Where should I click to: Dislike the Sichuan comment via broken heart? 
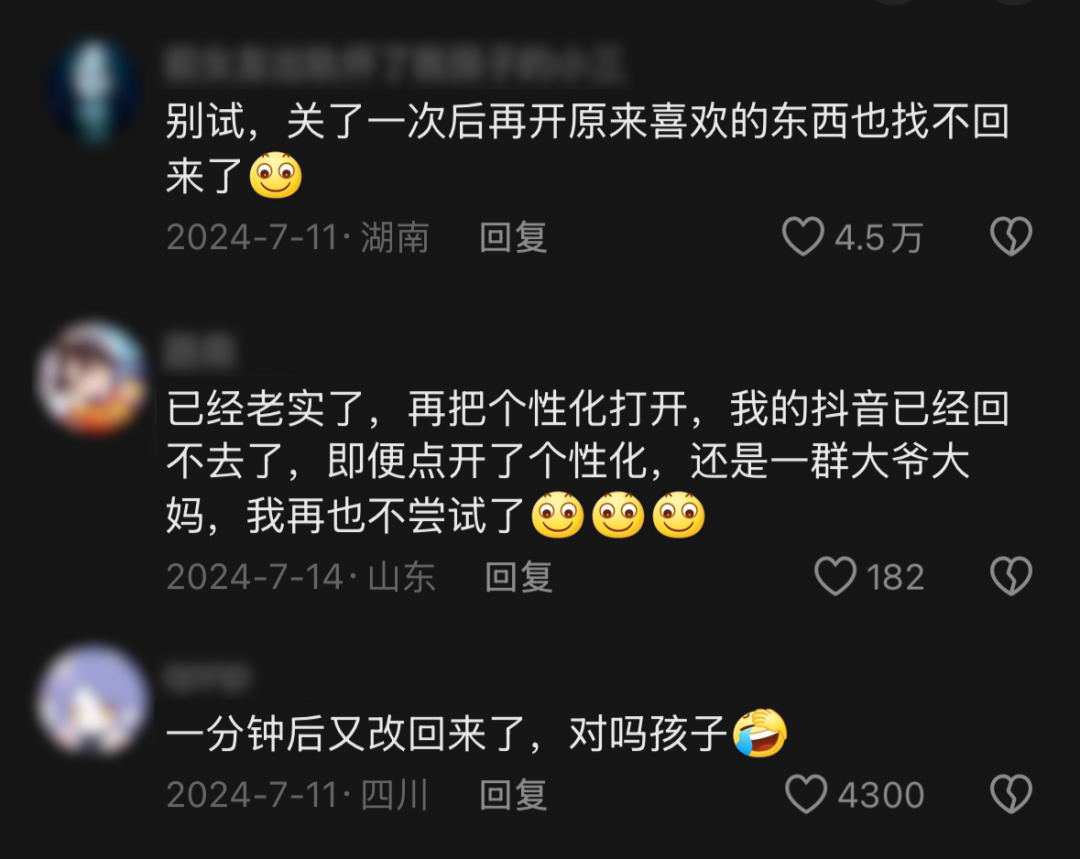click(1011, 794)
